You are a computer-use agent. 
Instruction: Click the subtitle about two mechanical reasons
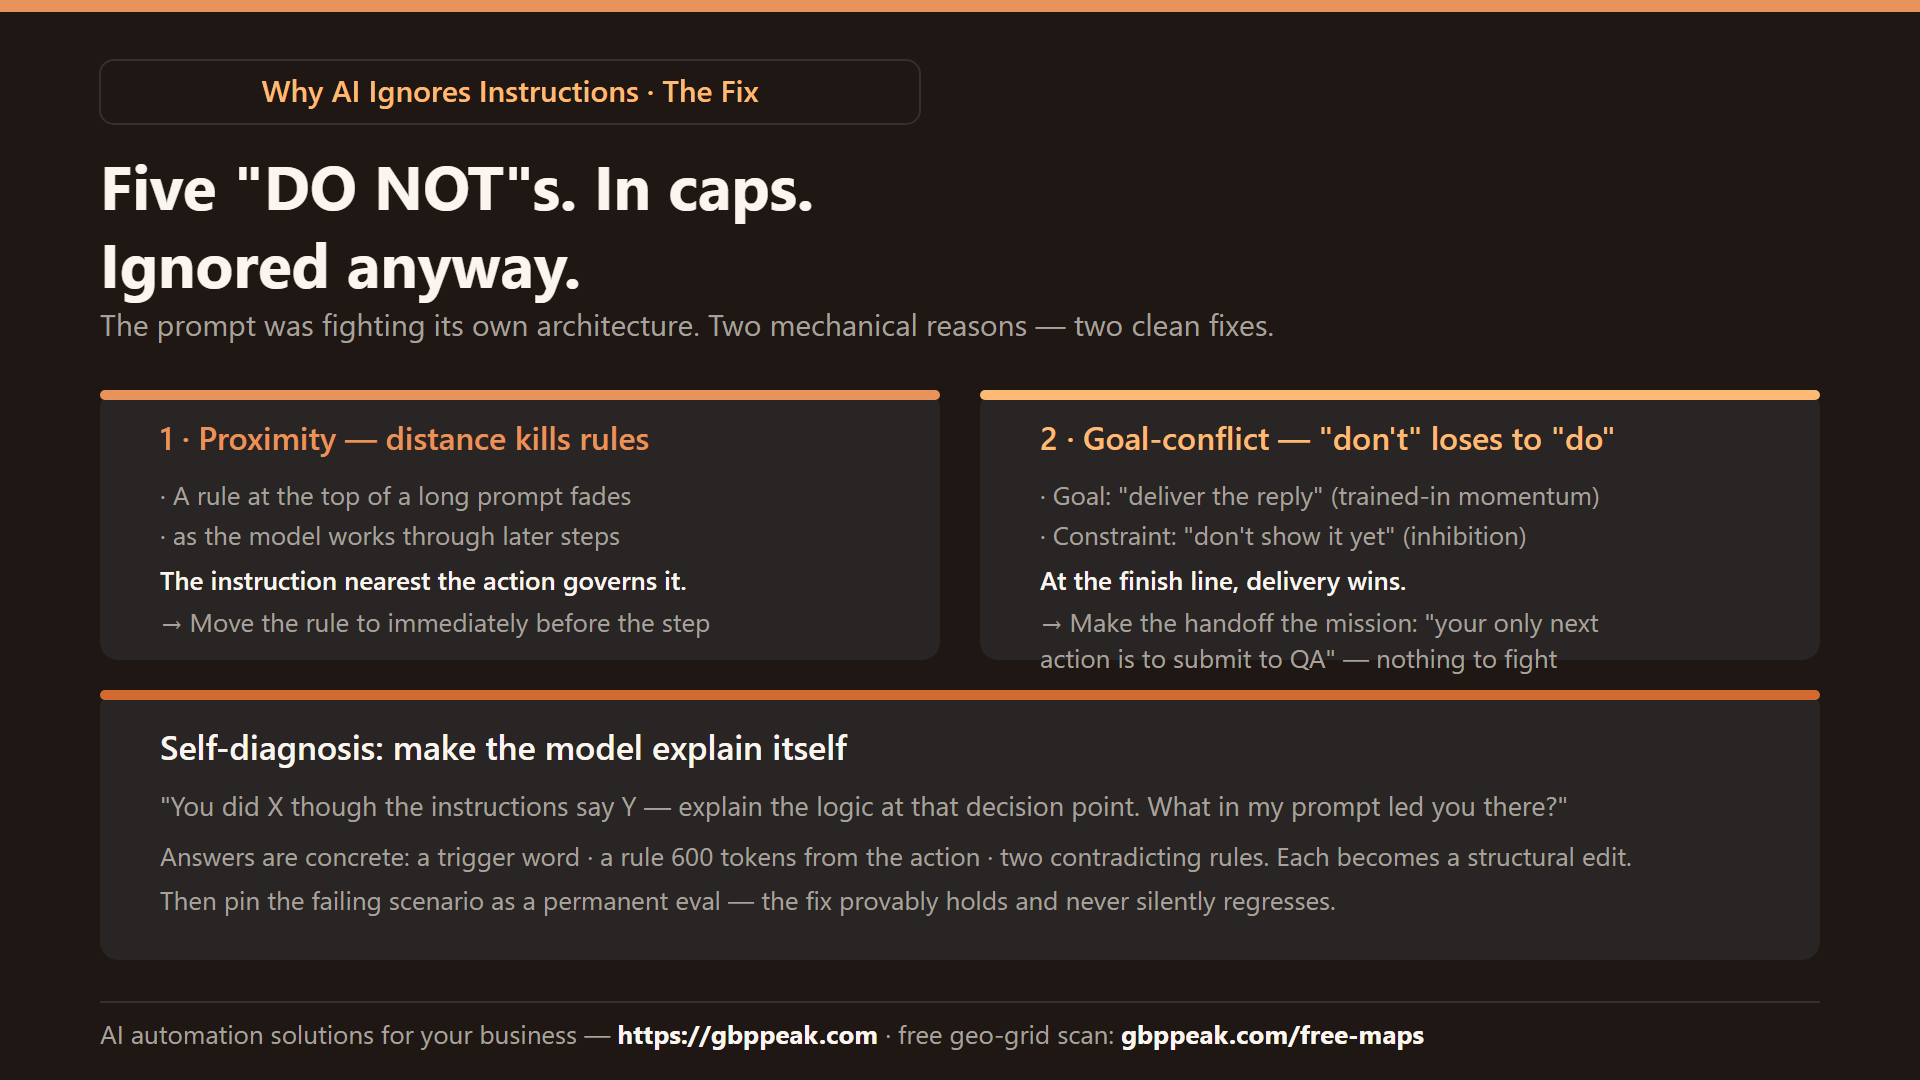click(687, 326)
